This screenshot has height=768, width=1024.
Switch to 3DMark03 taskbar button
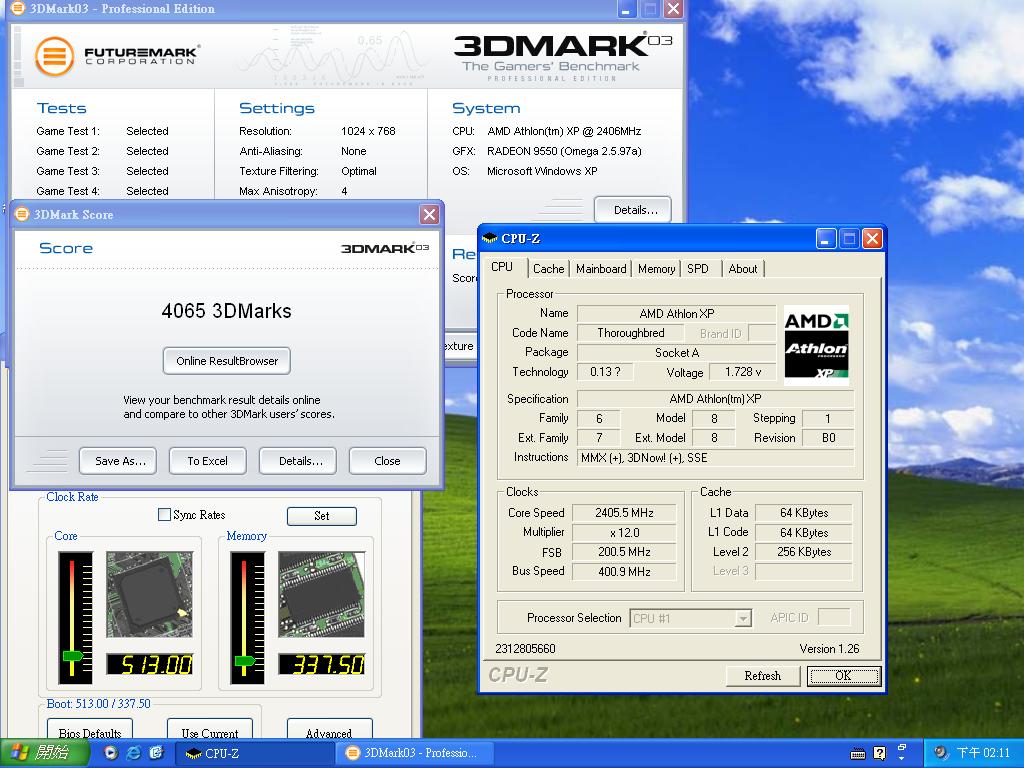click(410, 753)
